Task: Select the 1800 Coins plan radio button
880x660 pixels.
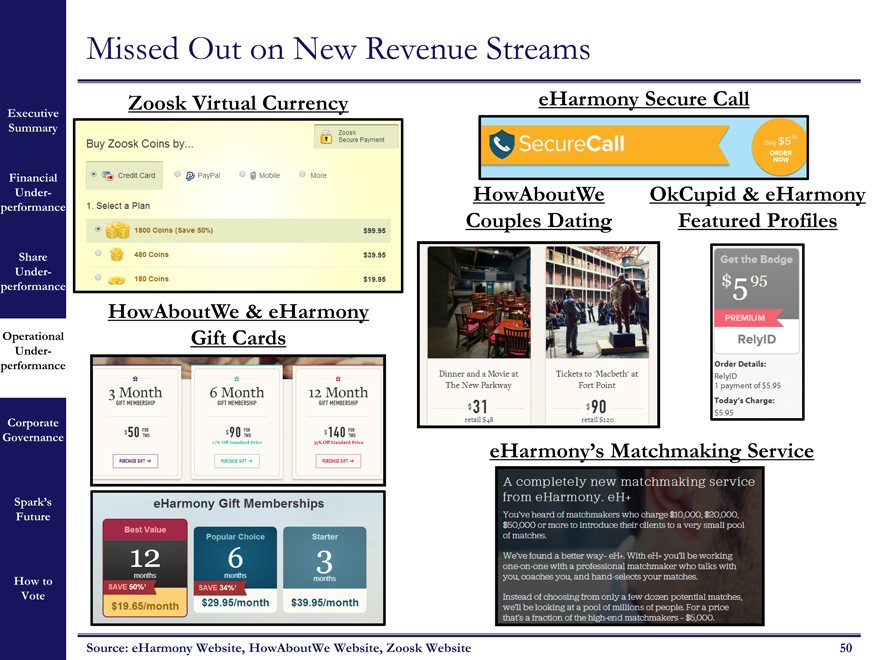Action: (98, 229)
